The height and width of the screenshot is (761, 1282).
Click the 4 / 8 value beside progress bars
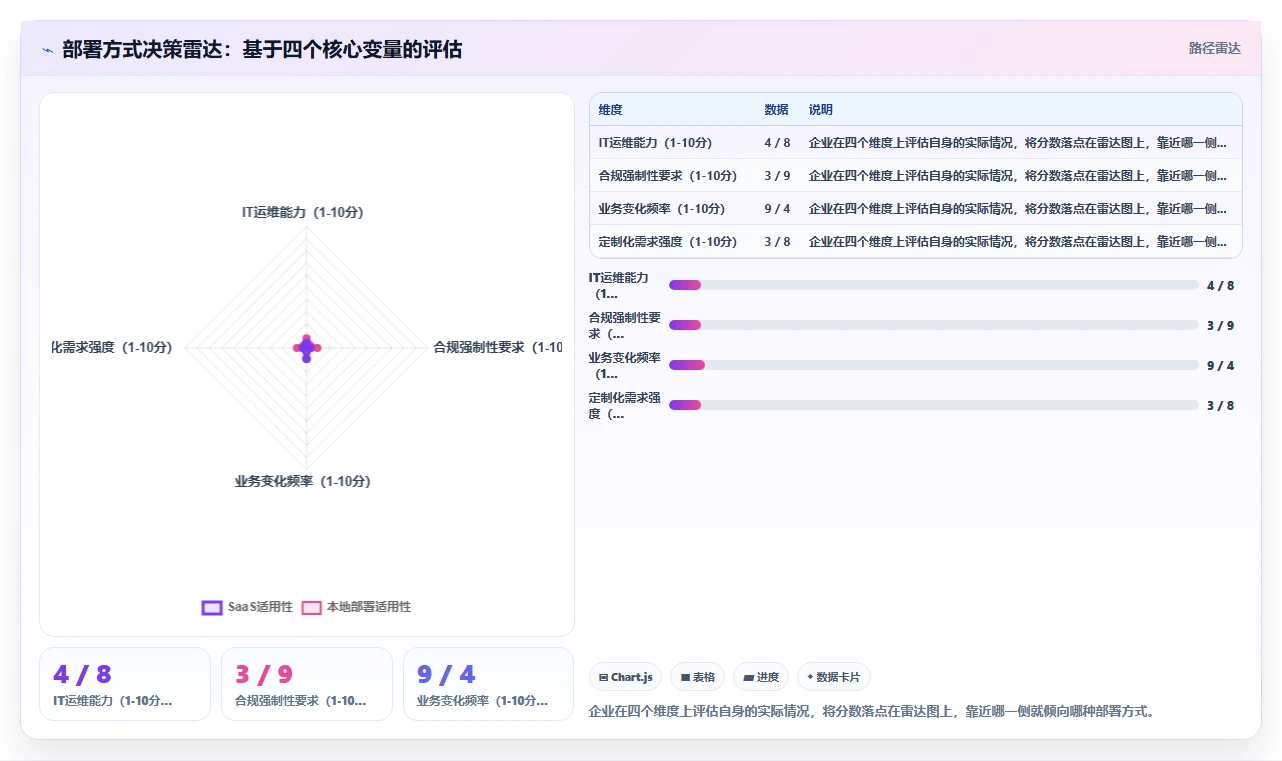pos(1220,285)
